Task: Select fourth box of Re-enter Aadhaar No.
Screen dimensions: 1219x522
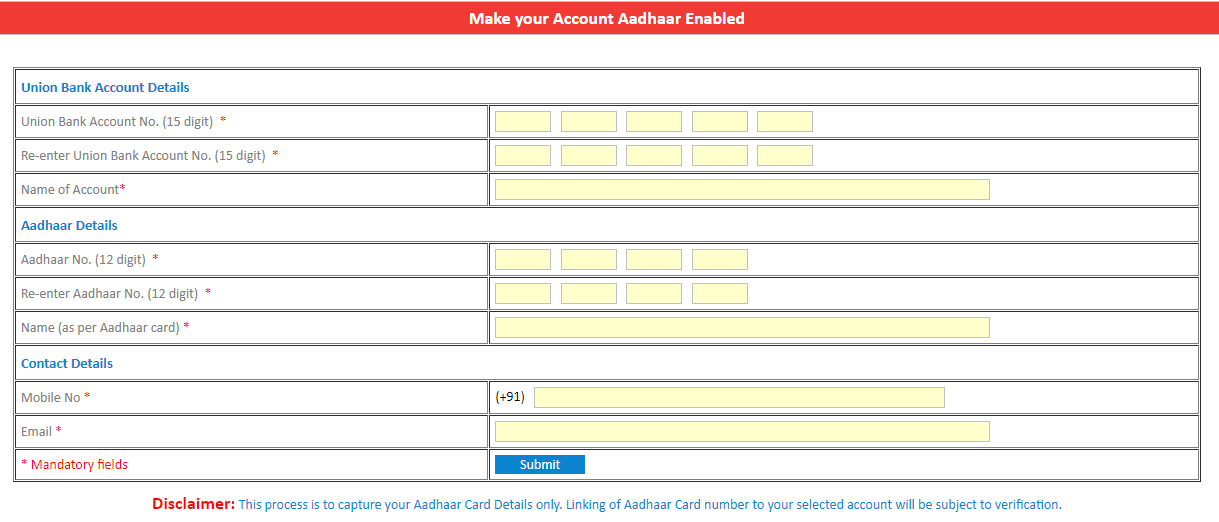Action: pos(719,294)
